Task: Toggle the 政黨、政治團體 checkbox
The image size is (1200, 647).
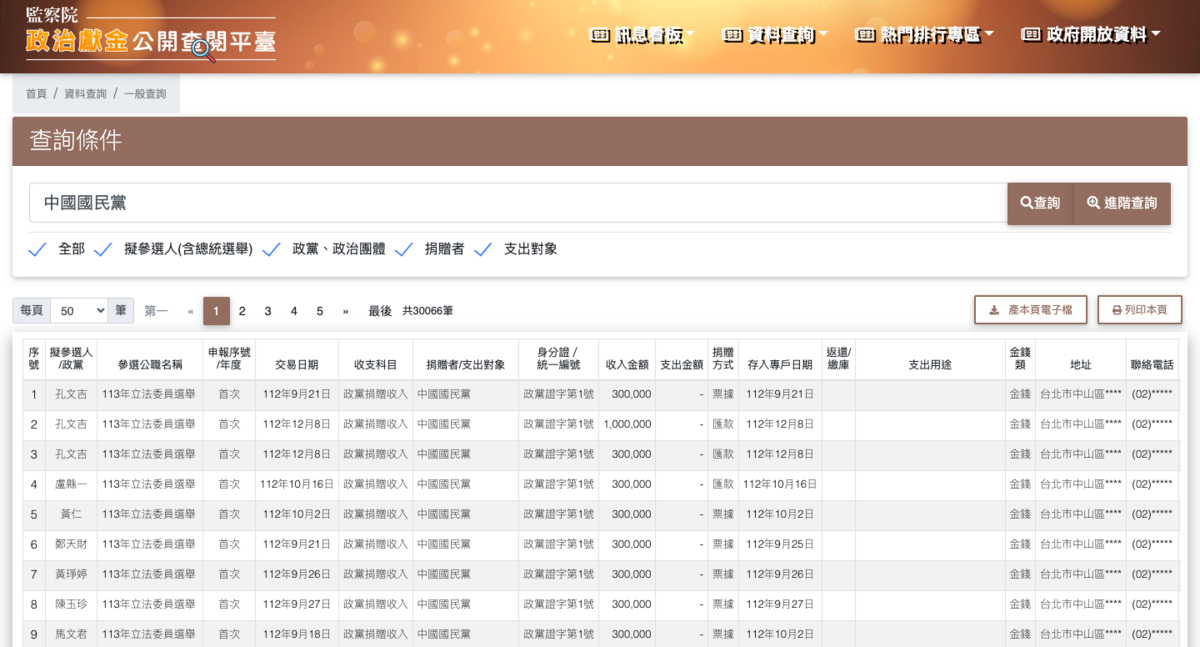Action: pyautogui.click(x=271, y=249)
